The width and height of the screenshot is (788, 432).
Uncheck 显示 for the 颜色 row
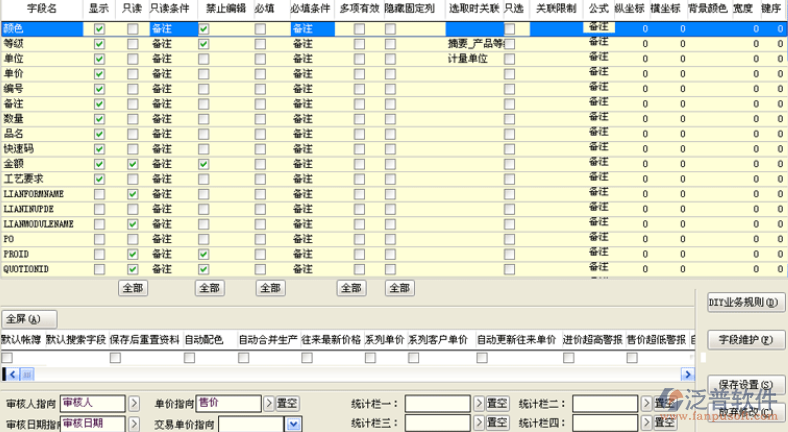point(100,29)
